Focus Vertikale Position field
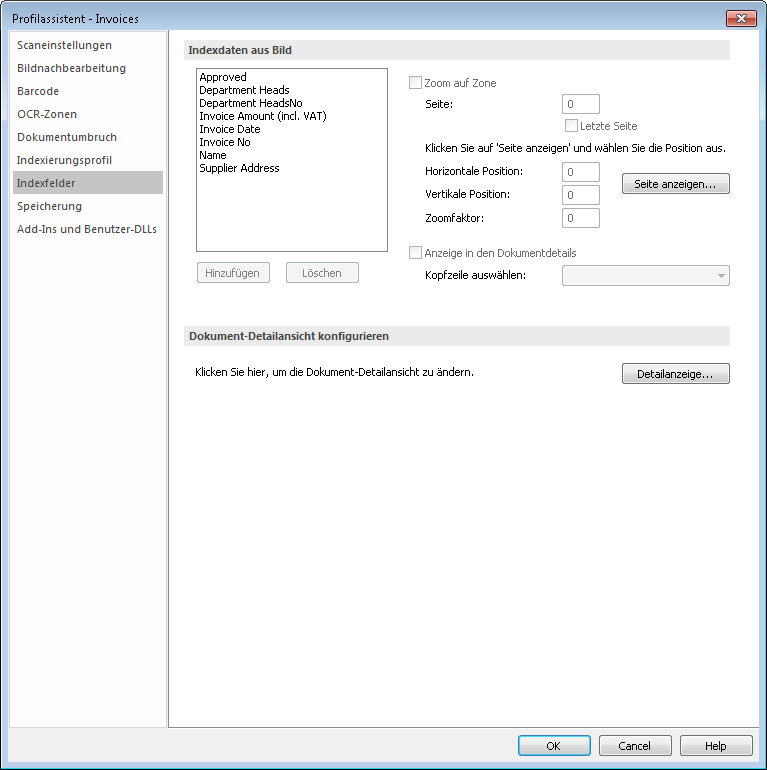The height and width of the screenshot is (770, 767). (x=581, y=195)
